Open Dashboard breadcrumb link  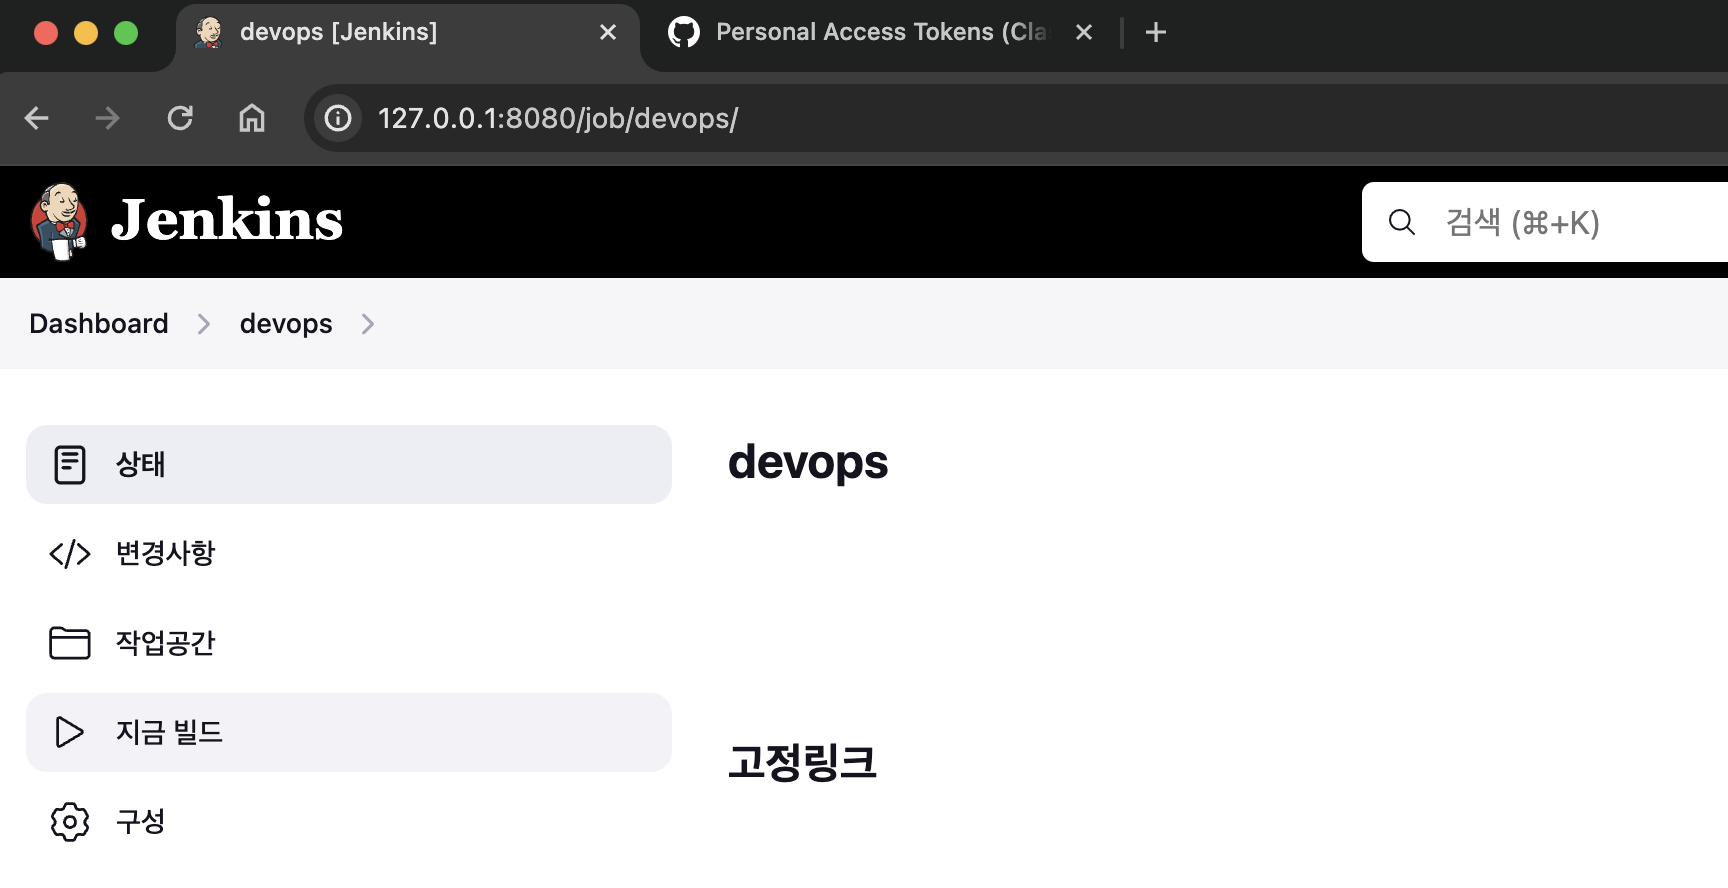click(x=99, y=324)
